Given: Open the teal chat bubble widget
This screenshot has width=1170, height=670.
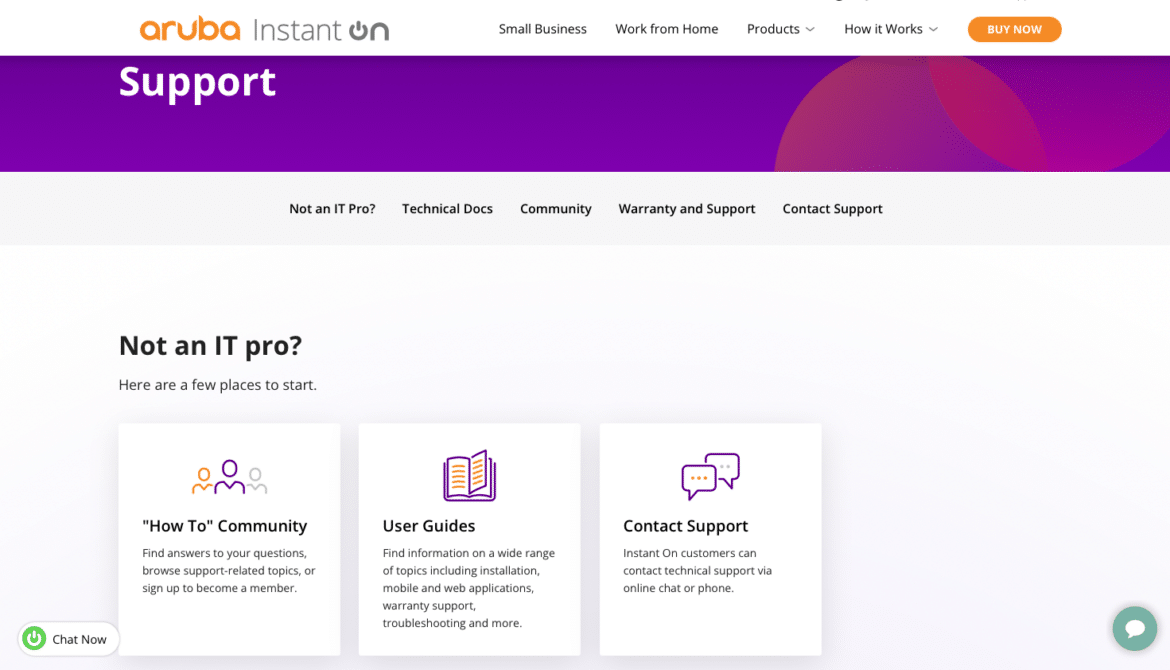Looking at the screenshot, I should 1134,628.
